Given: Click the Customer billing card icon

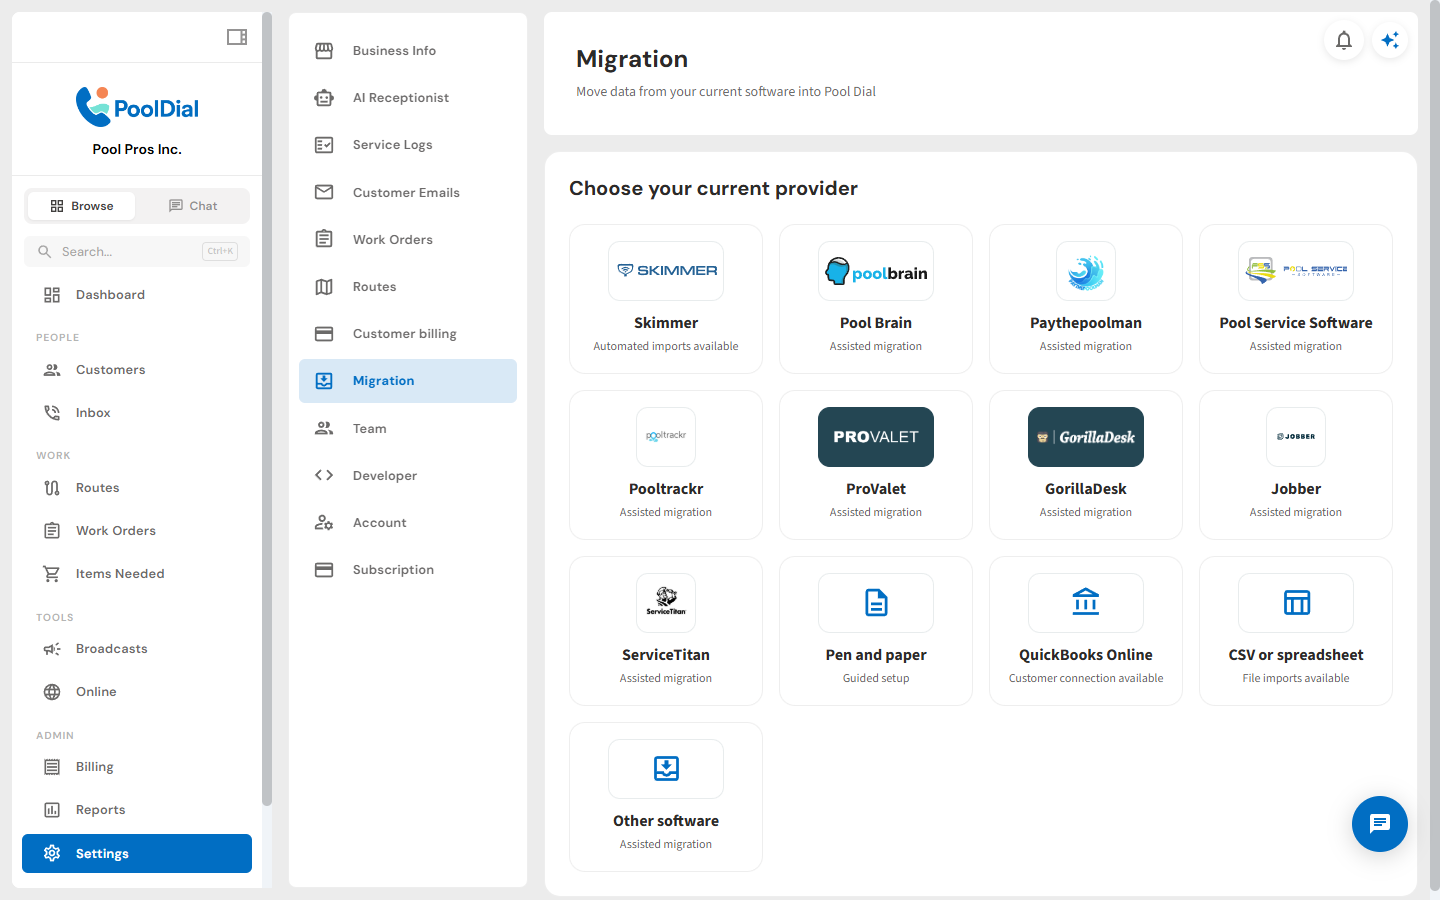Looking at the screenshot, I should pos(324,334).
